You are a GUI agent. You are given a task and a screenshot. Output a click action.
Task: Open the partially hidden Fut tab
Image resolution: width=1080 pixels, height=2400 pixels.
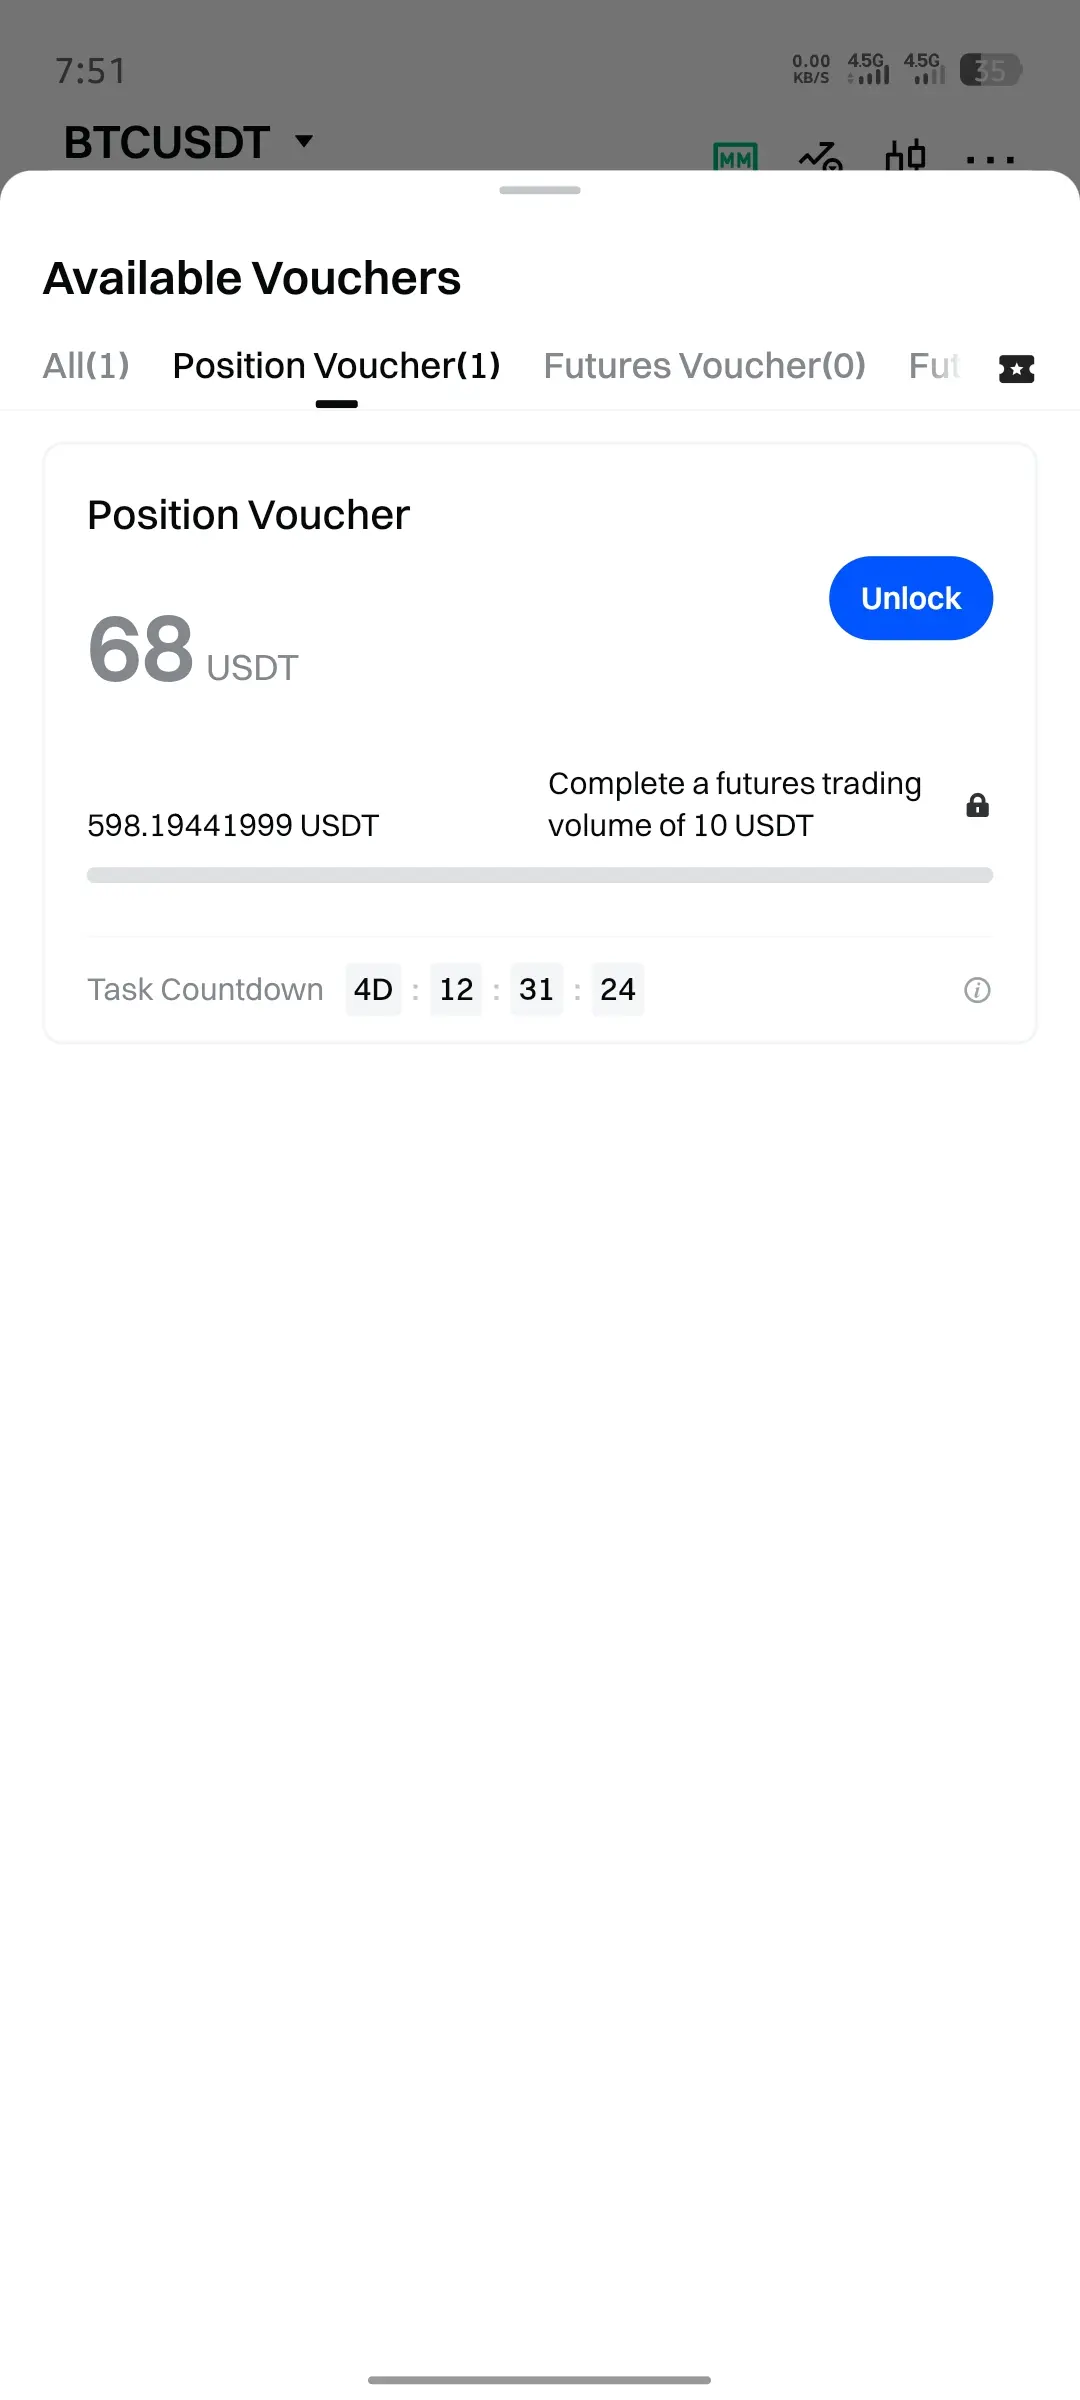934,366
